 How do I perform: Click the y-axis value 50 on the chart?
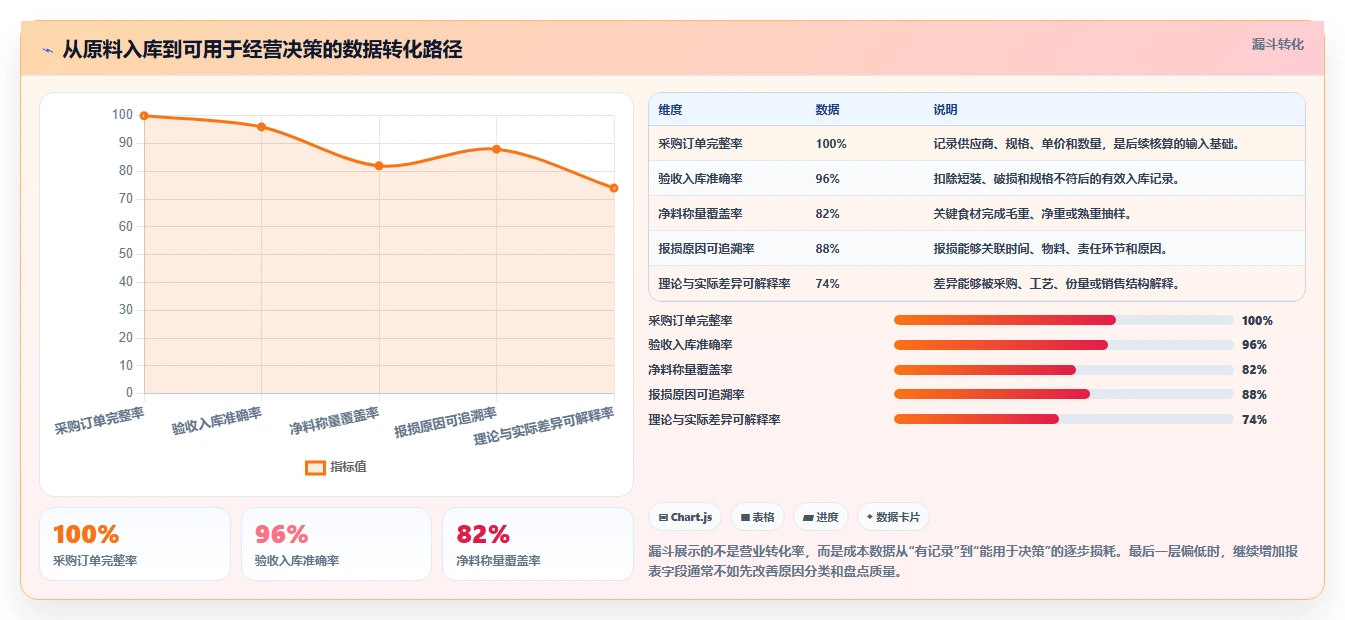point(125,254)
